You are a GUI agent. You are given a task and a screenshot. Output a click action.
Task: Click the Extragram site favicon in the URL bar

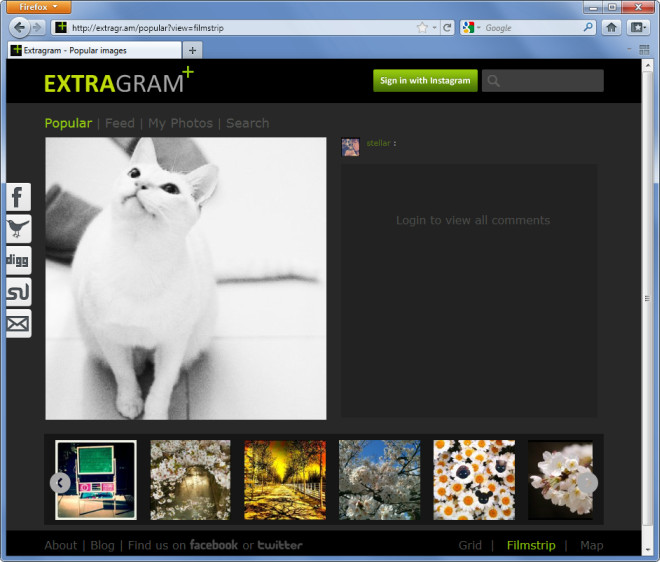click(x=61, y=27)
